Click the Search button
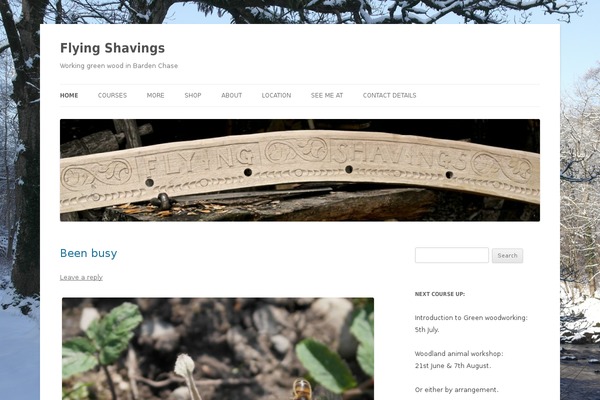This screenshot has width=600, height=400. coord(507,255)
